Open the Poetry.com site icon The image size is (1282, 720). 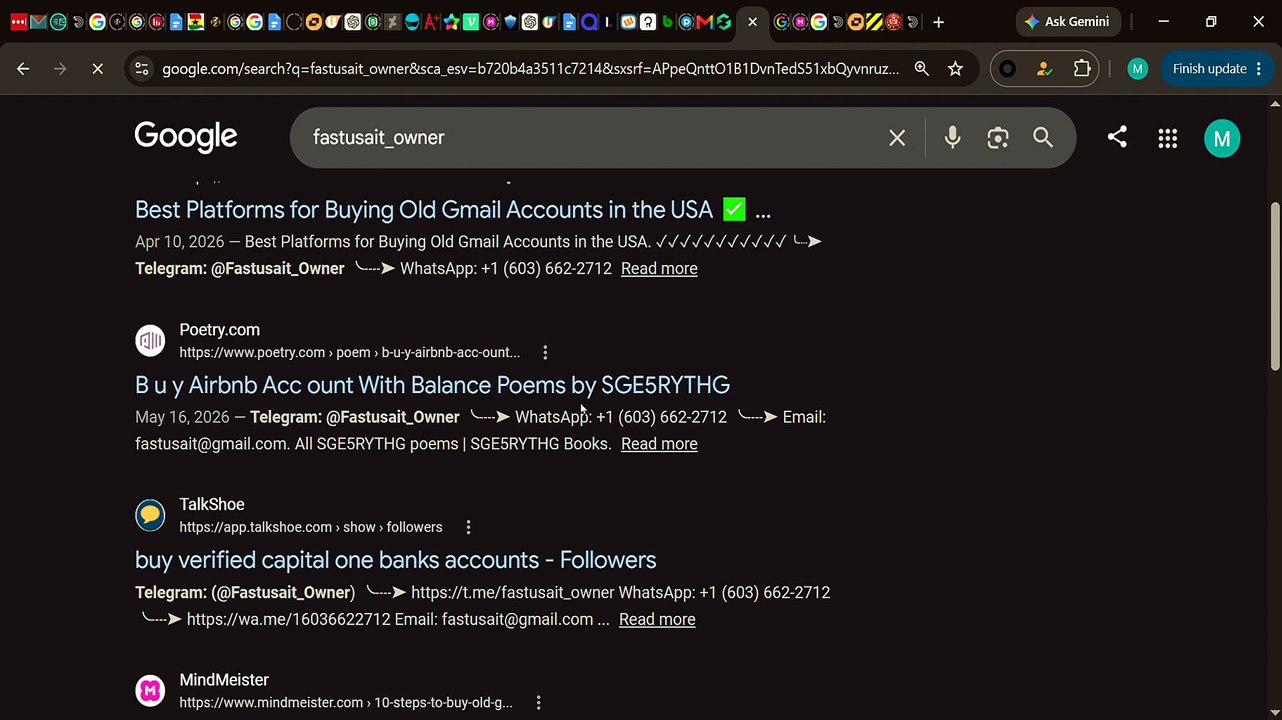coord(150,341)
